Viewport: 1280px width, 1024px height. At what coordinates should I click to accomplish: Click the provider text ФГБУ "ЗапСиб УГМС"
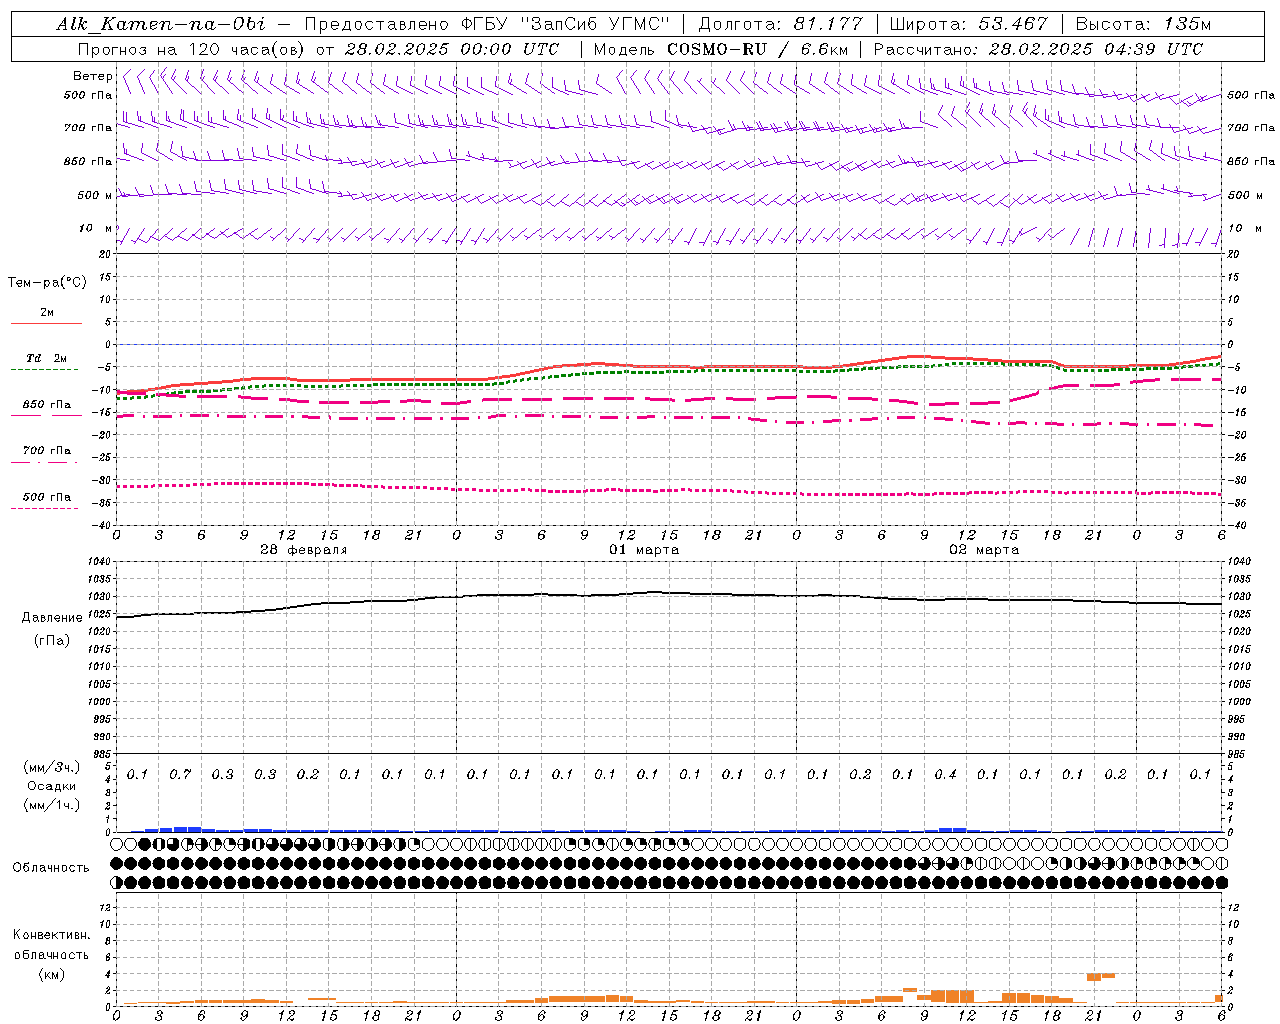[567, 24]
